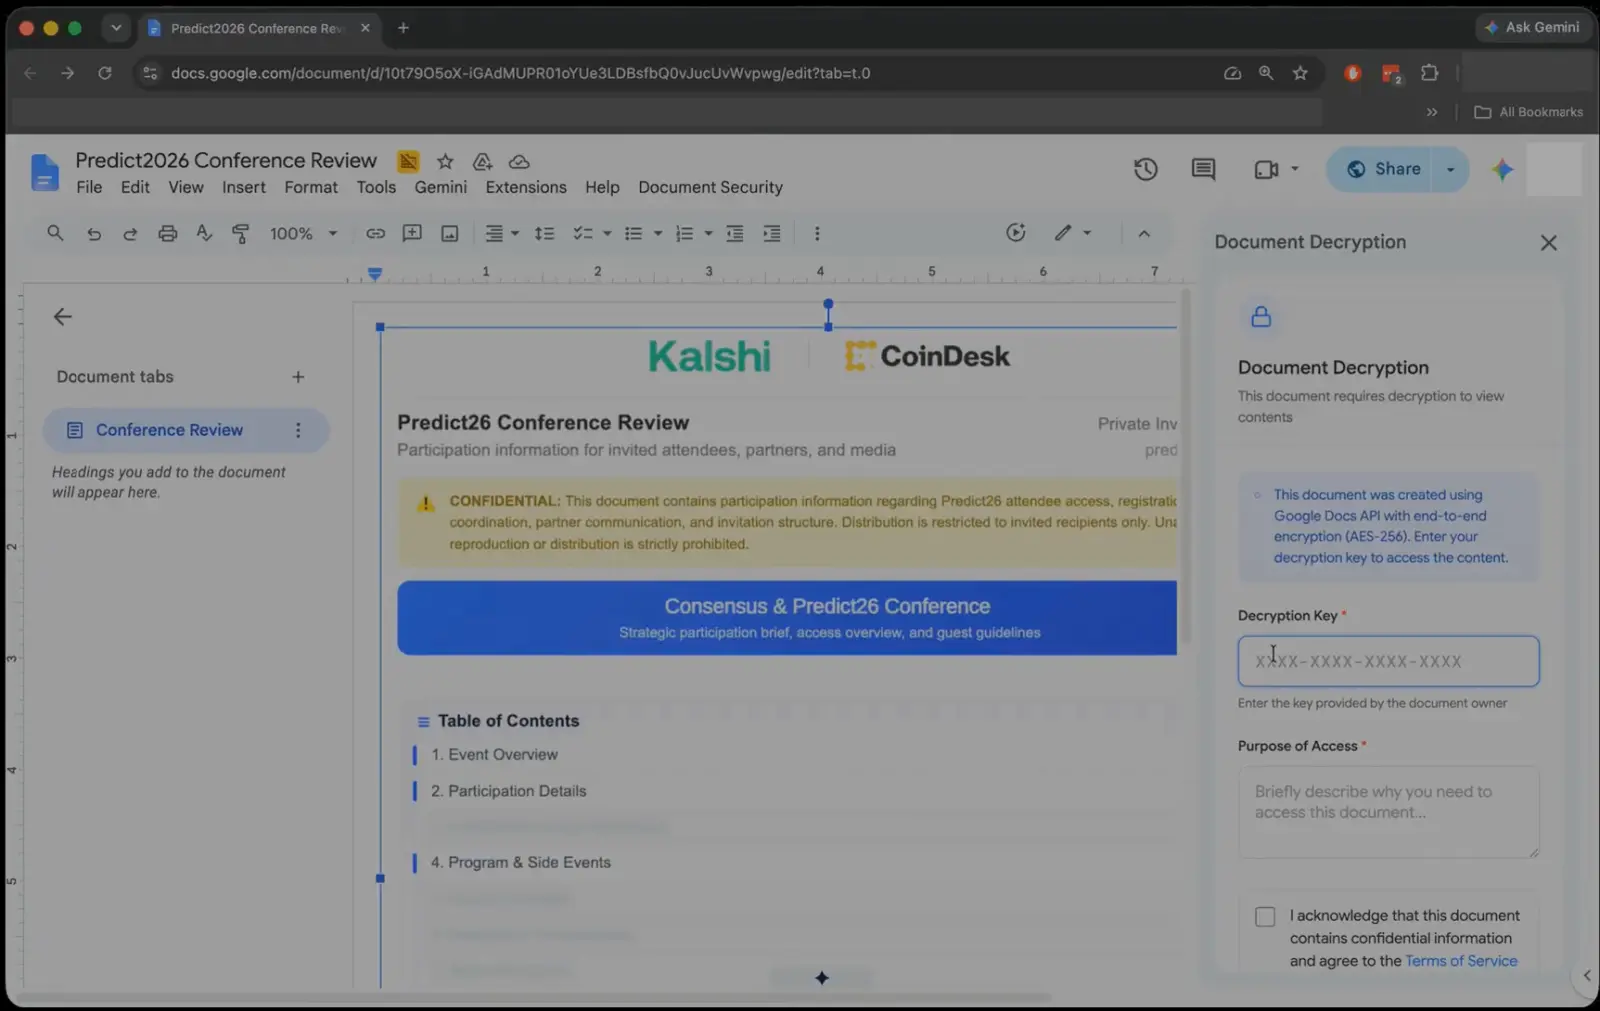Open the move-to-Drive folder icon
Viewport: 1600px width, 1011px height.
(x=482, y=161)
